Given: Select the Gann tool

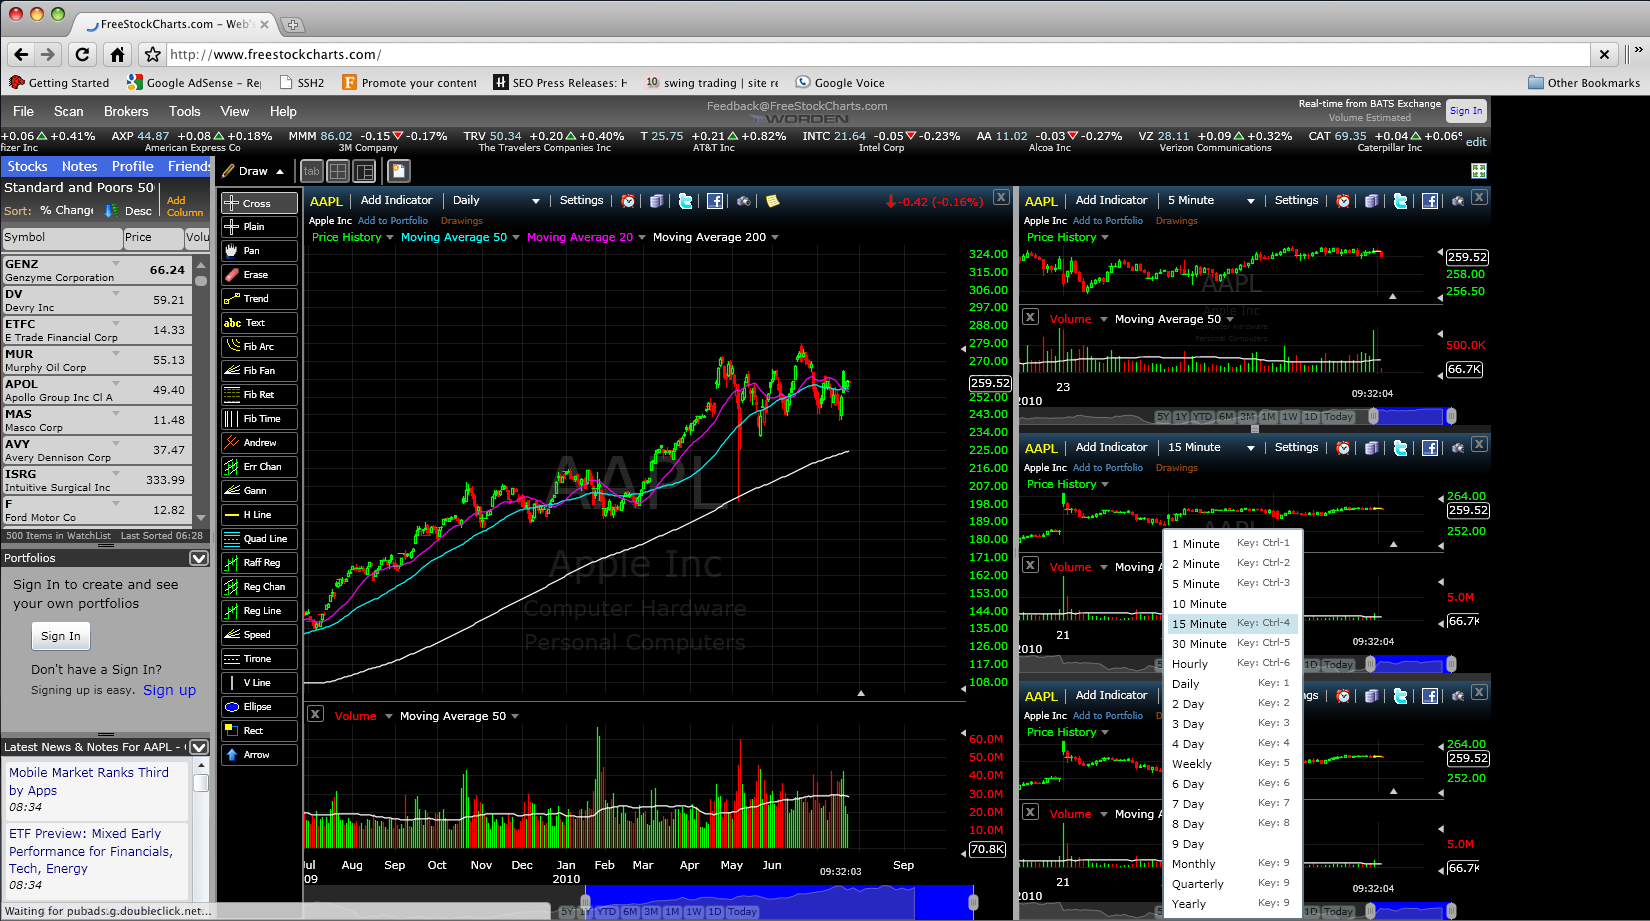Looking at the screenshot, I should (259, 491).
